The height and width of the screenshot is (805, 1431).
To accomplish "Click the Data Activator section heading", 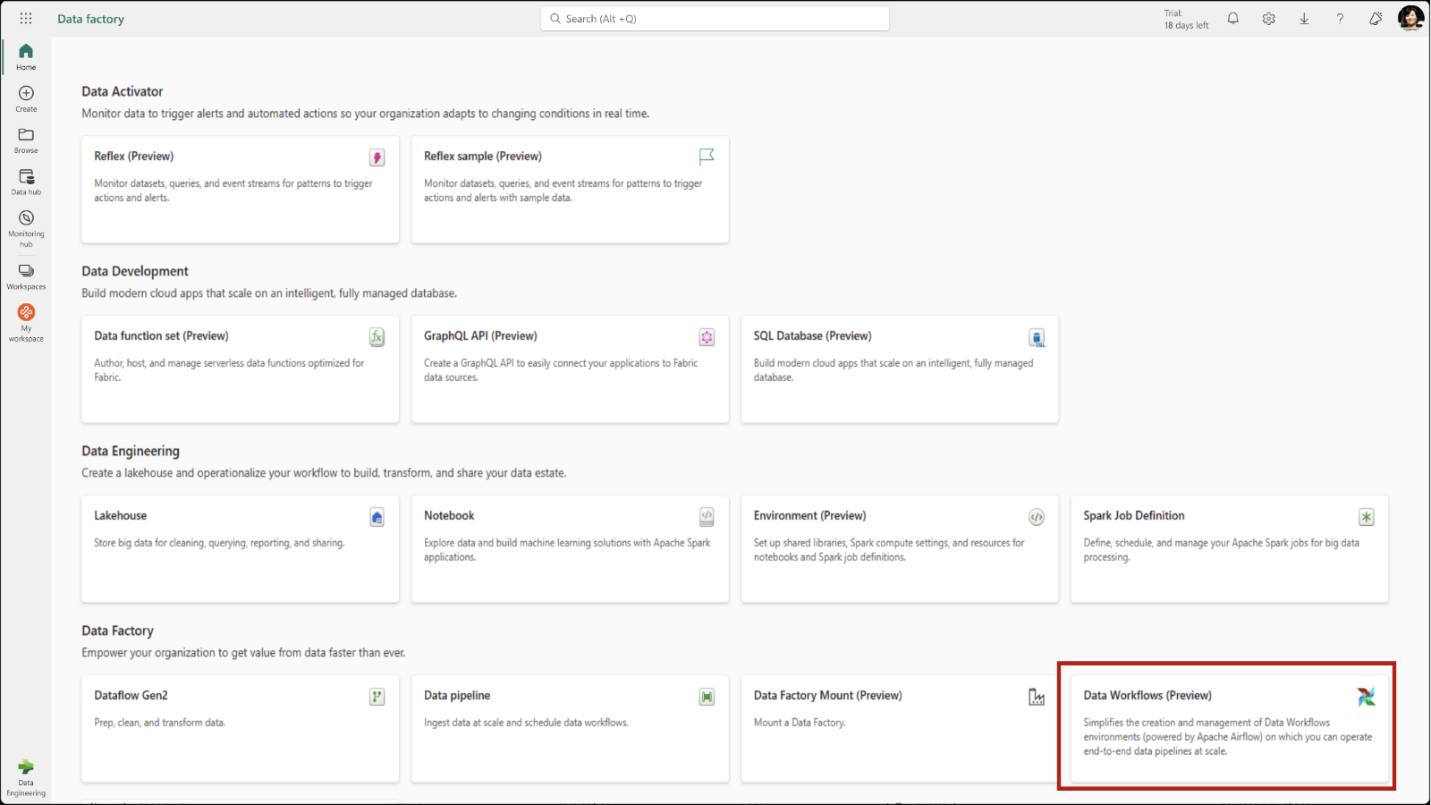I will tap(122, 91).
